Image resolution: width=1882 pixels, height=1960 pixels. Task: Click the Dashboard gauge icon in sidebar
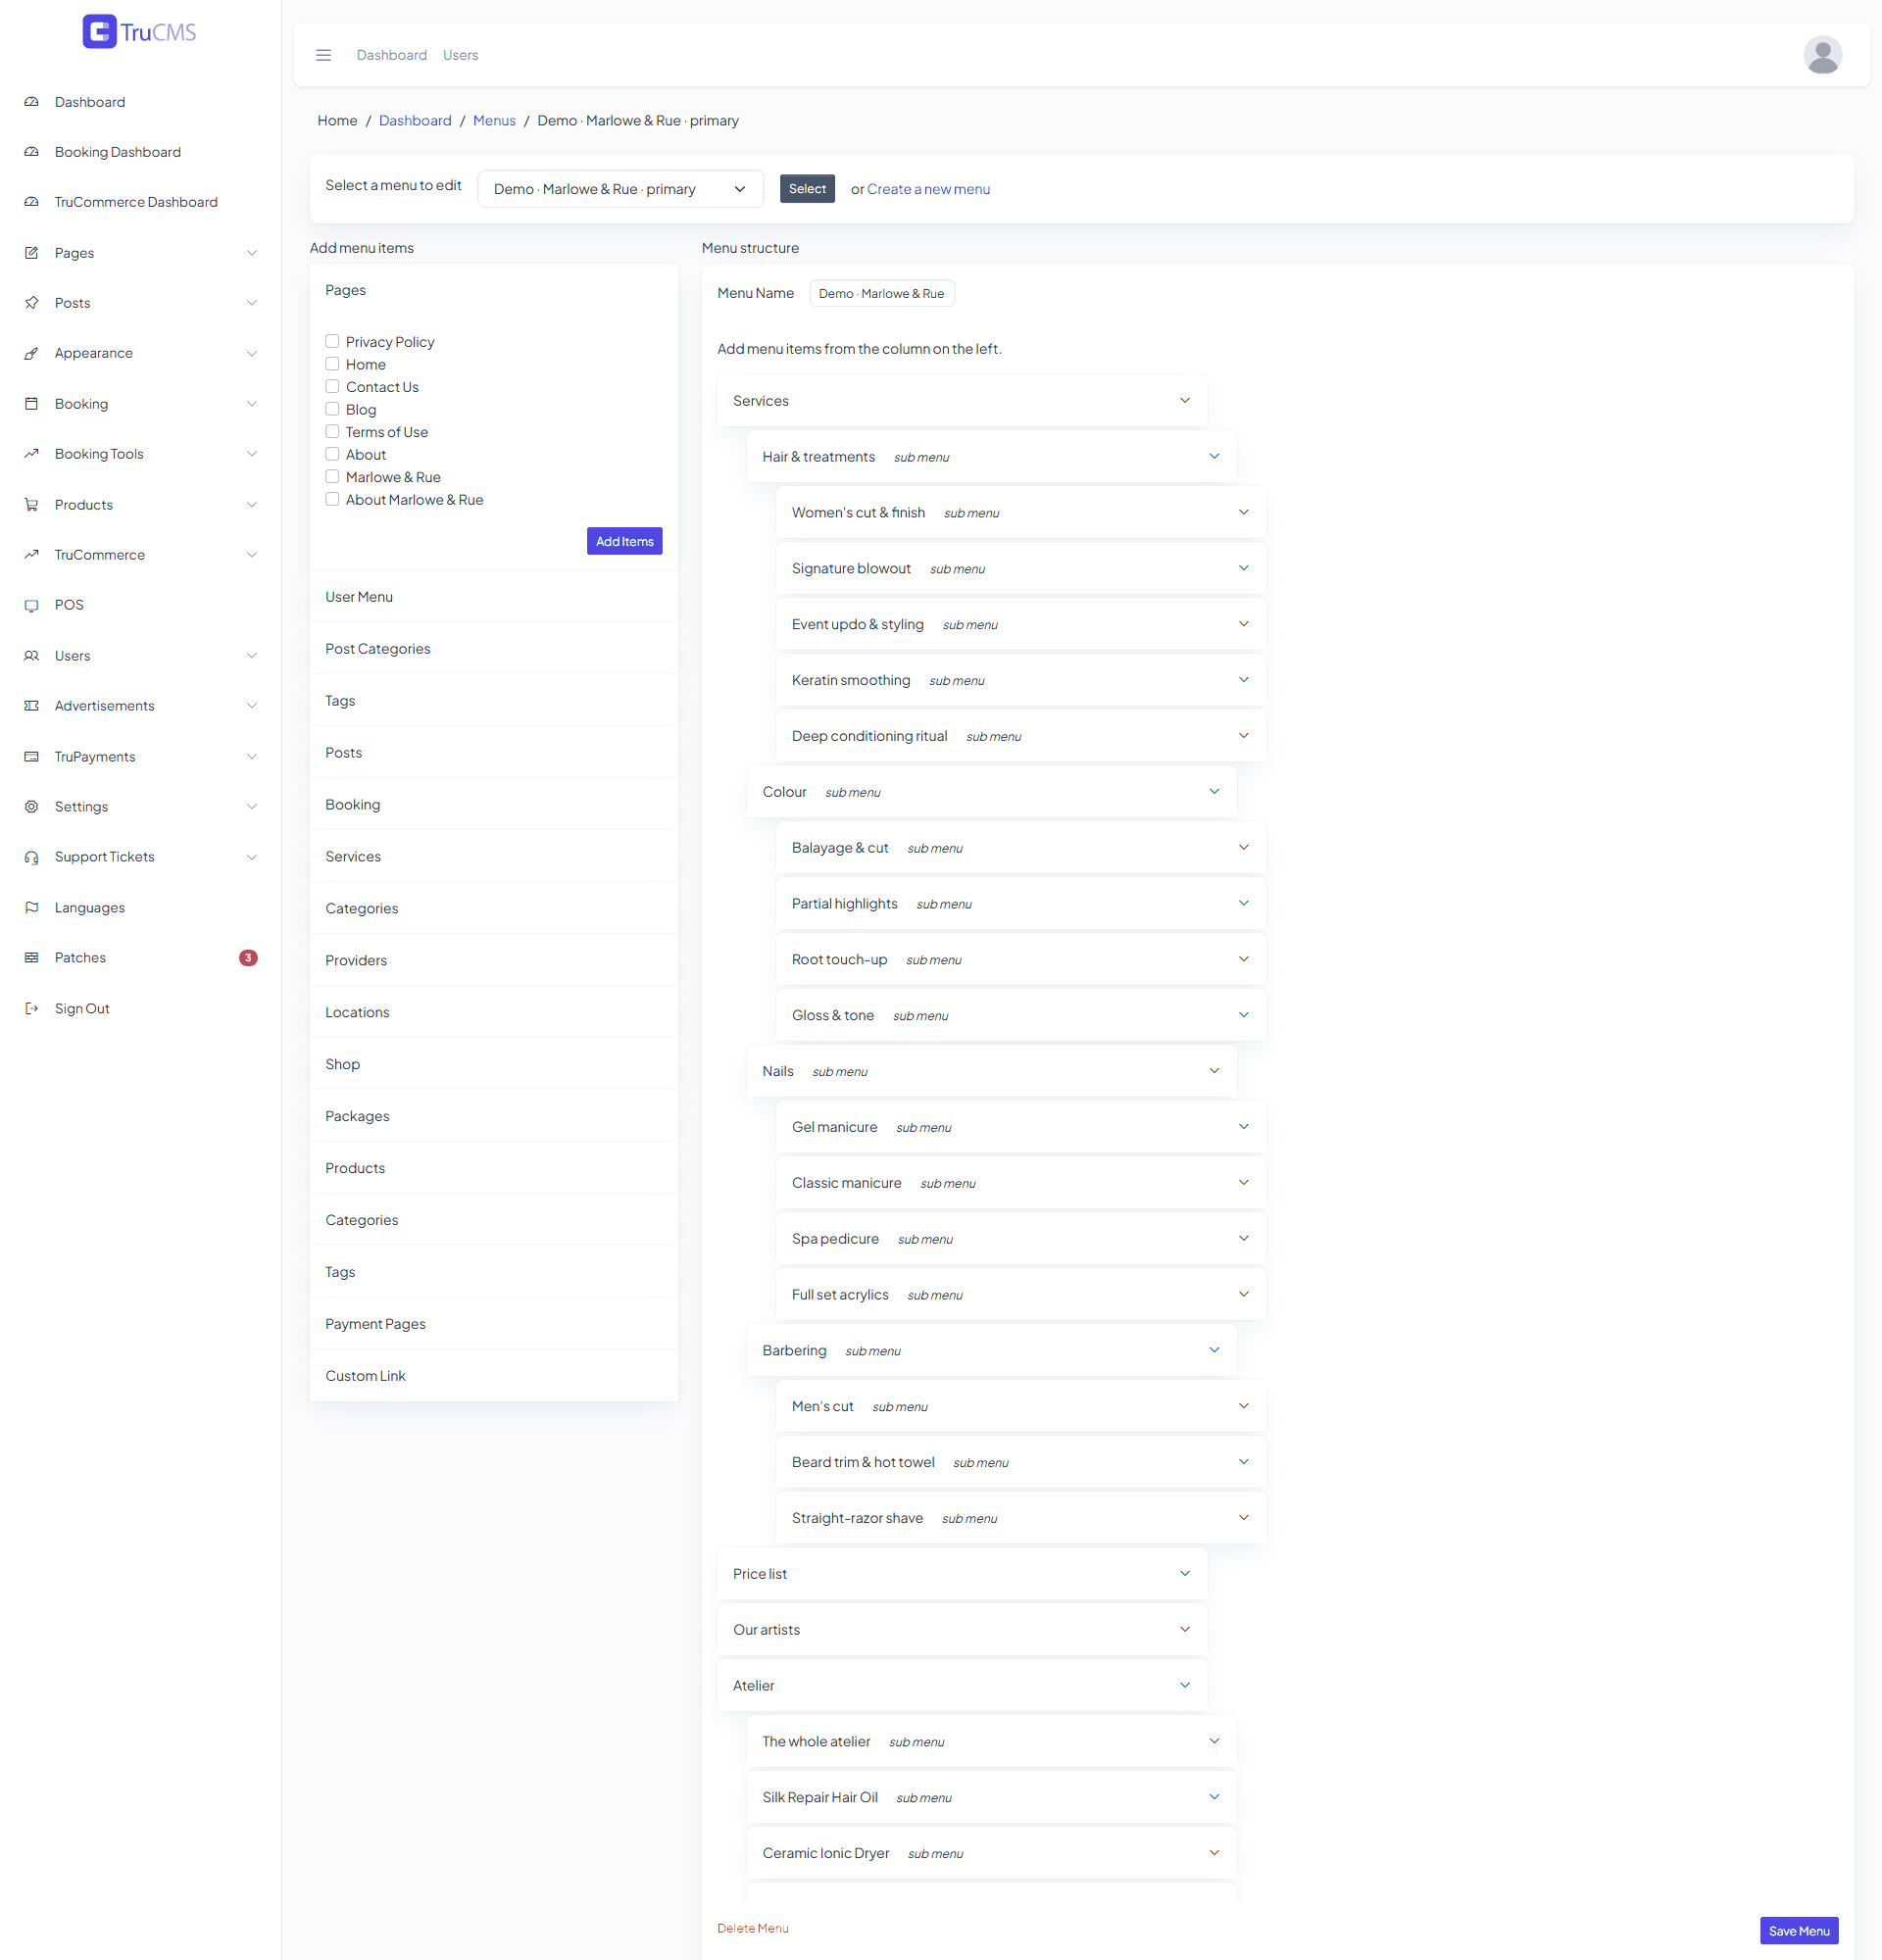click(32, 102)
